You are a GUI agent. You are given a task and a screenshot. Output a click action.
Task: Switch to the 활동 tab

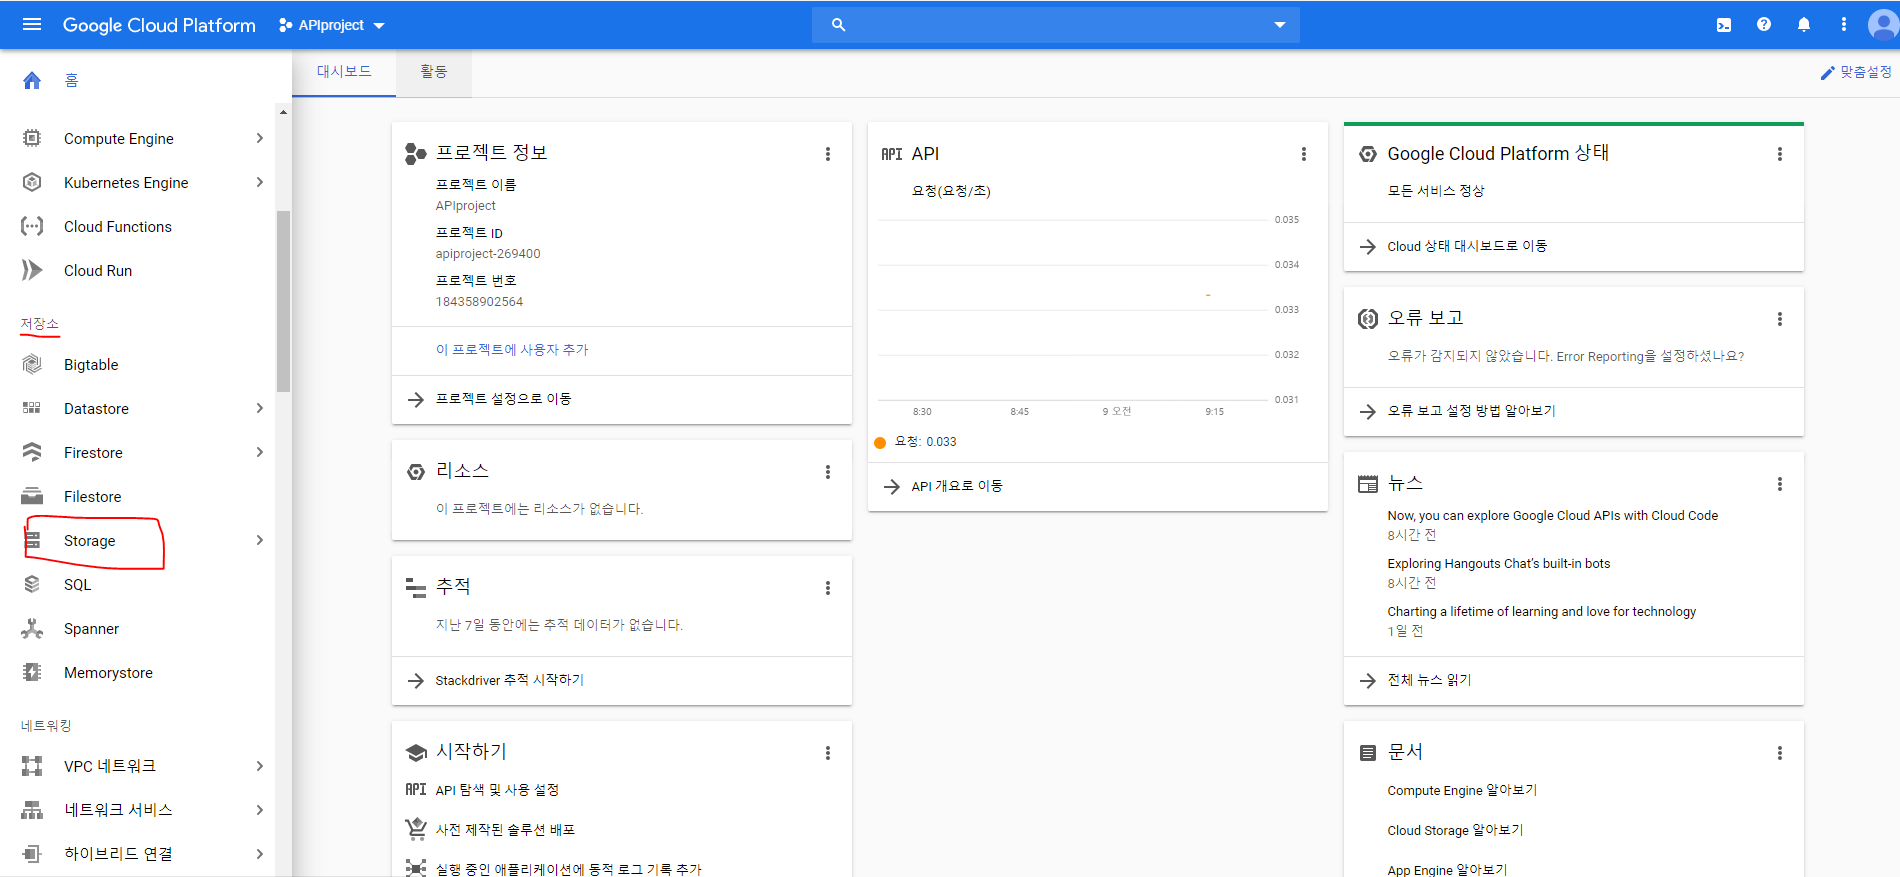pyautogui.click(x=434, y=72)
